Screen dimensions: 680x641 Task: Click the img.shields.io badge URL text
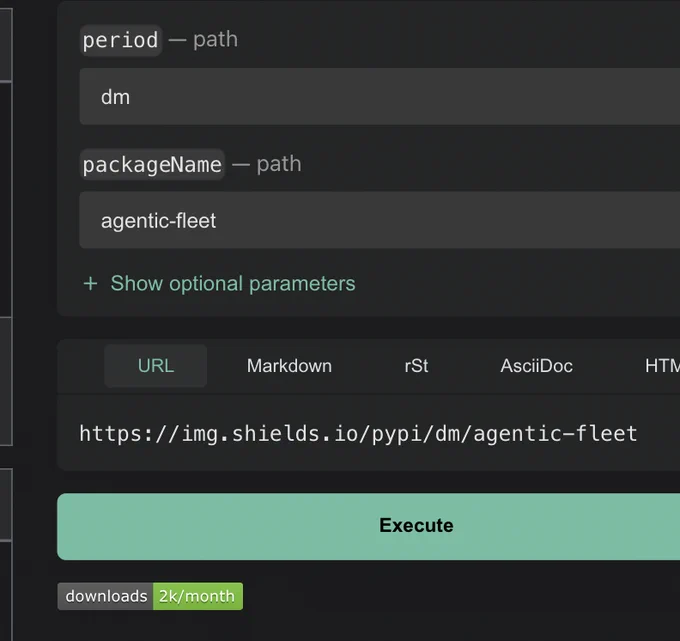(358, 434)
